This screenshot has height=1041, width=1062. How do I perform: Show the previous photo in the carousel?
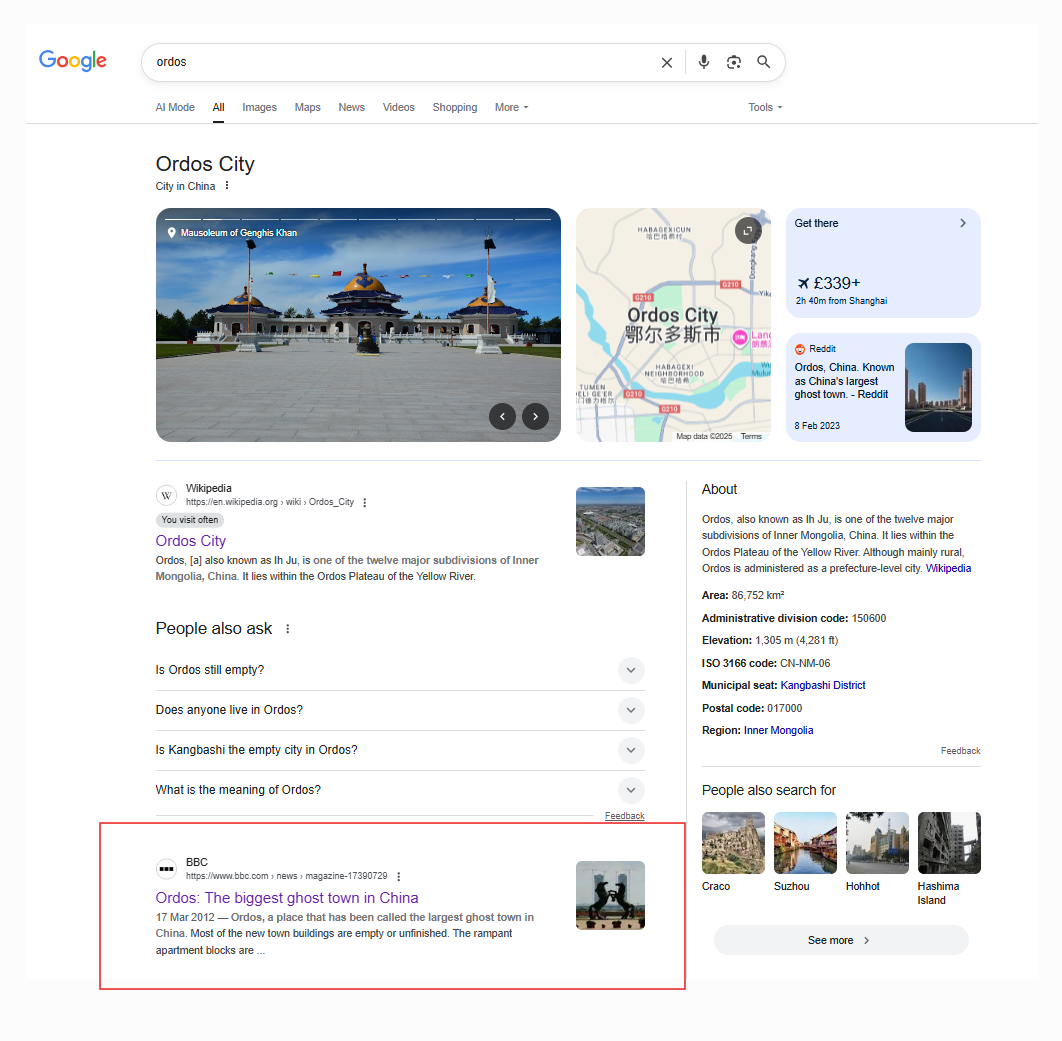pos(503,417)
